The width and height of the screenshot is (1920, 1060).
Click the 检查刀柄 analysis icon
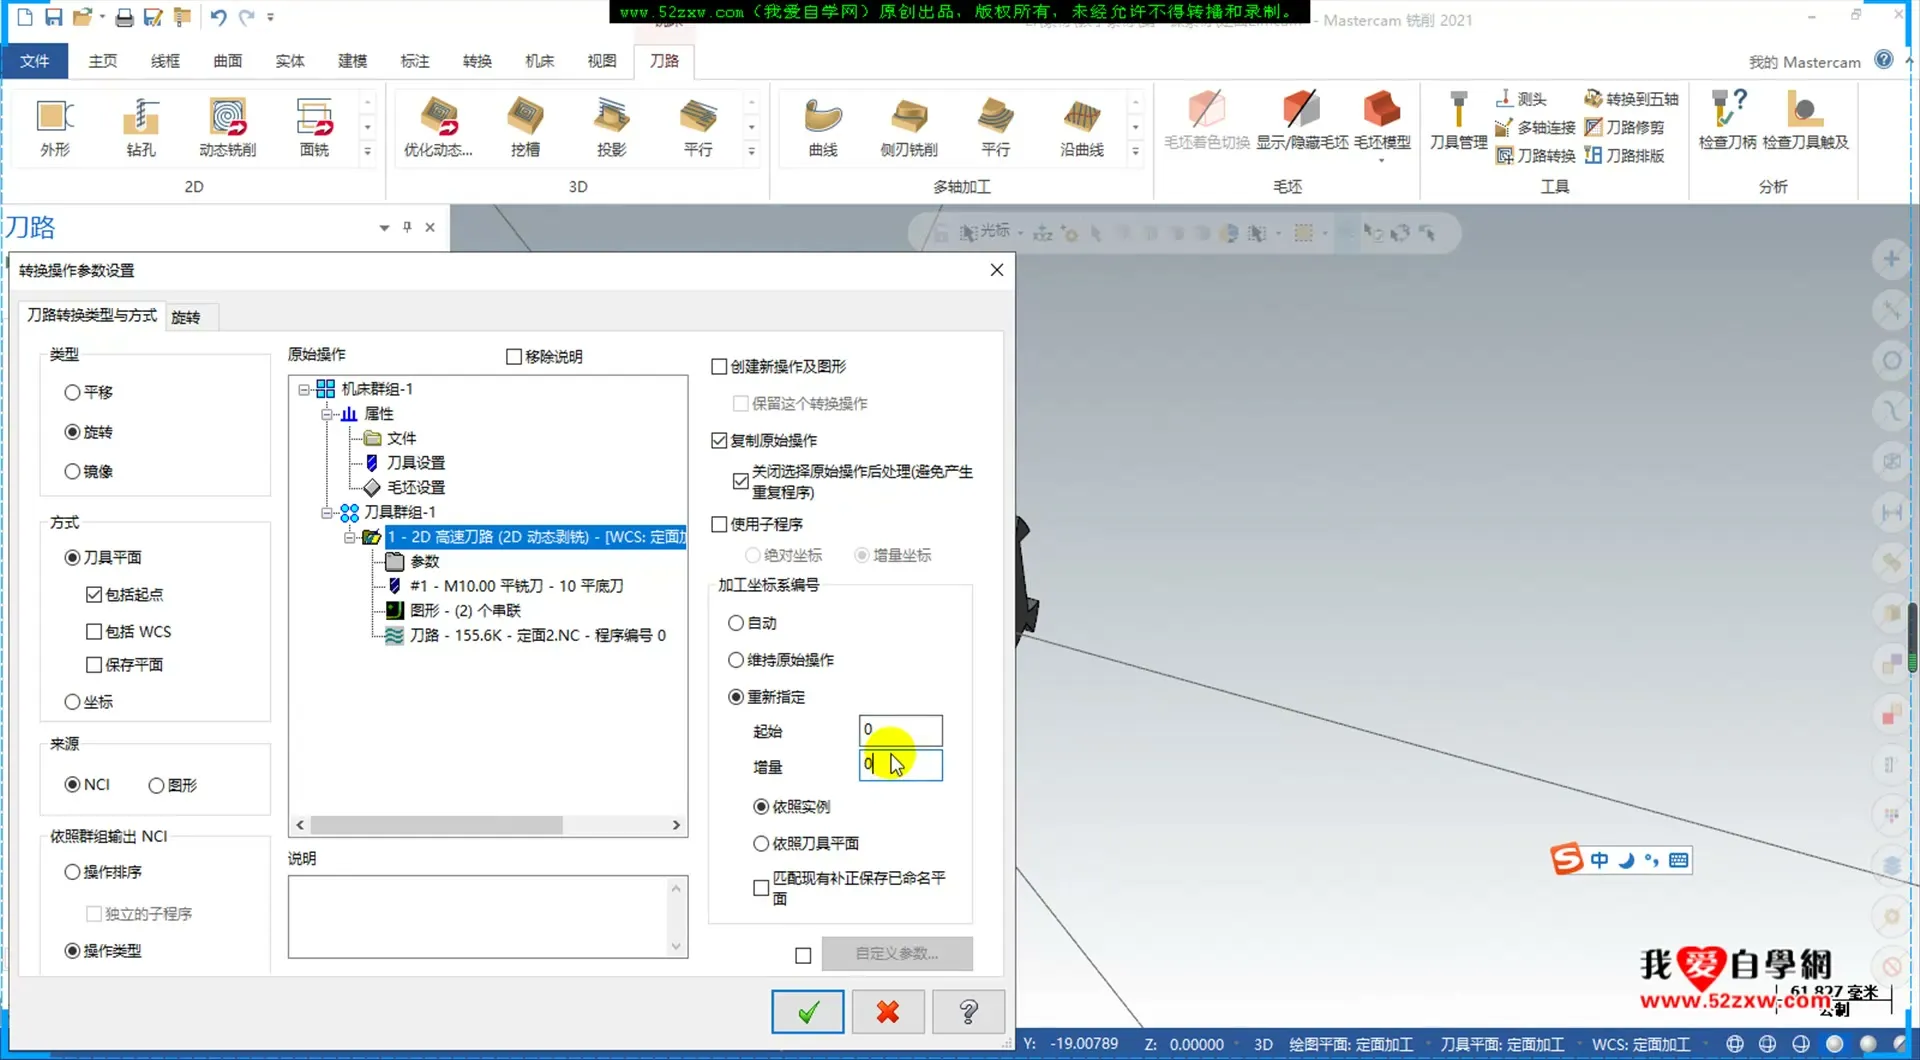(1726, 120)
